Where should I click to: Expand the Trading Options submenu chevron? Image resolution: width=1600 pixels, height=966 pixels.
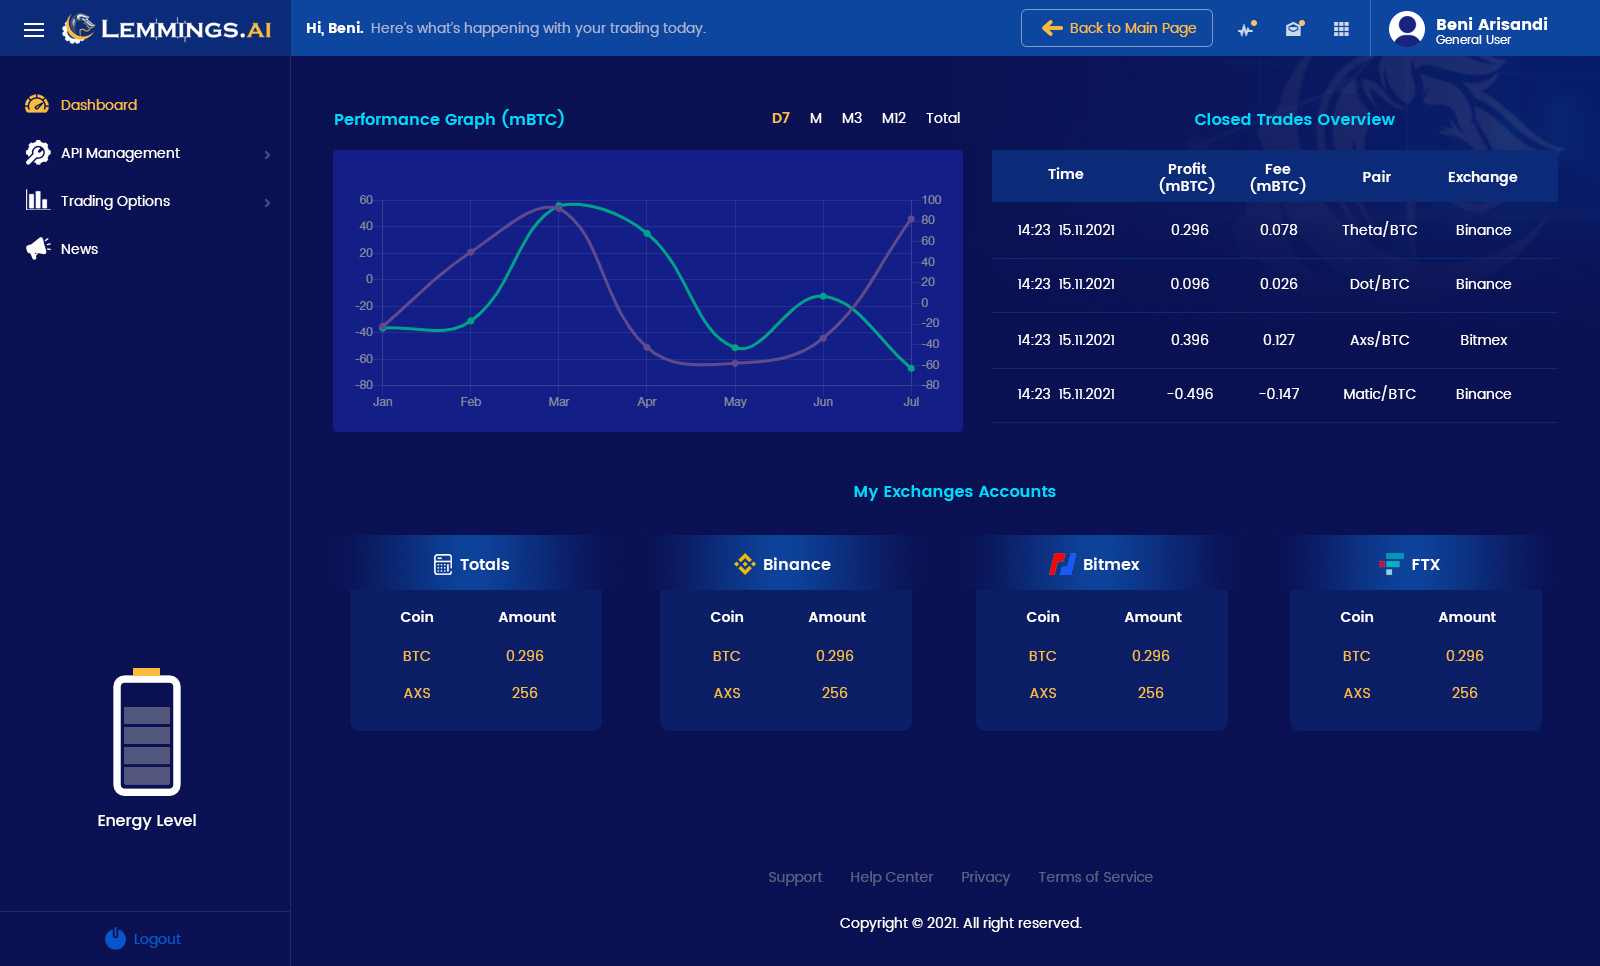coord(267,202)
